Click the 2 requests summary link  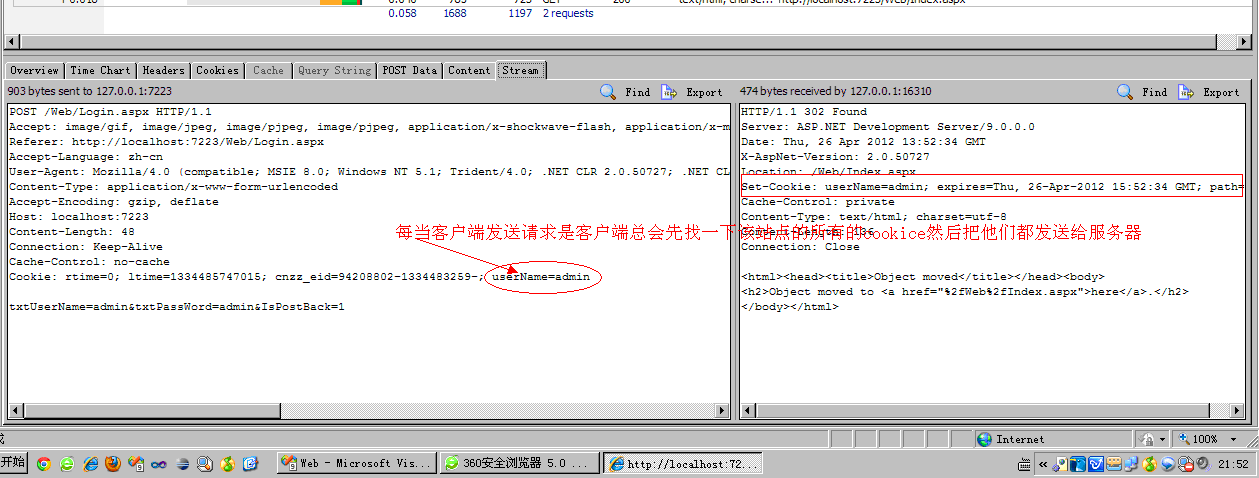pyautogui.click(x=567, y=14)
